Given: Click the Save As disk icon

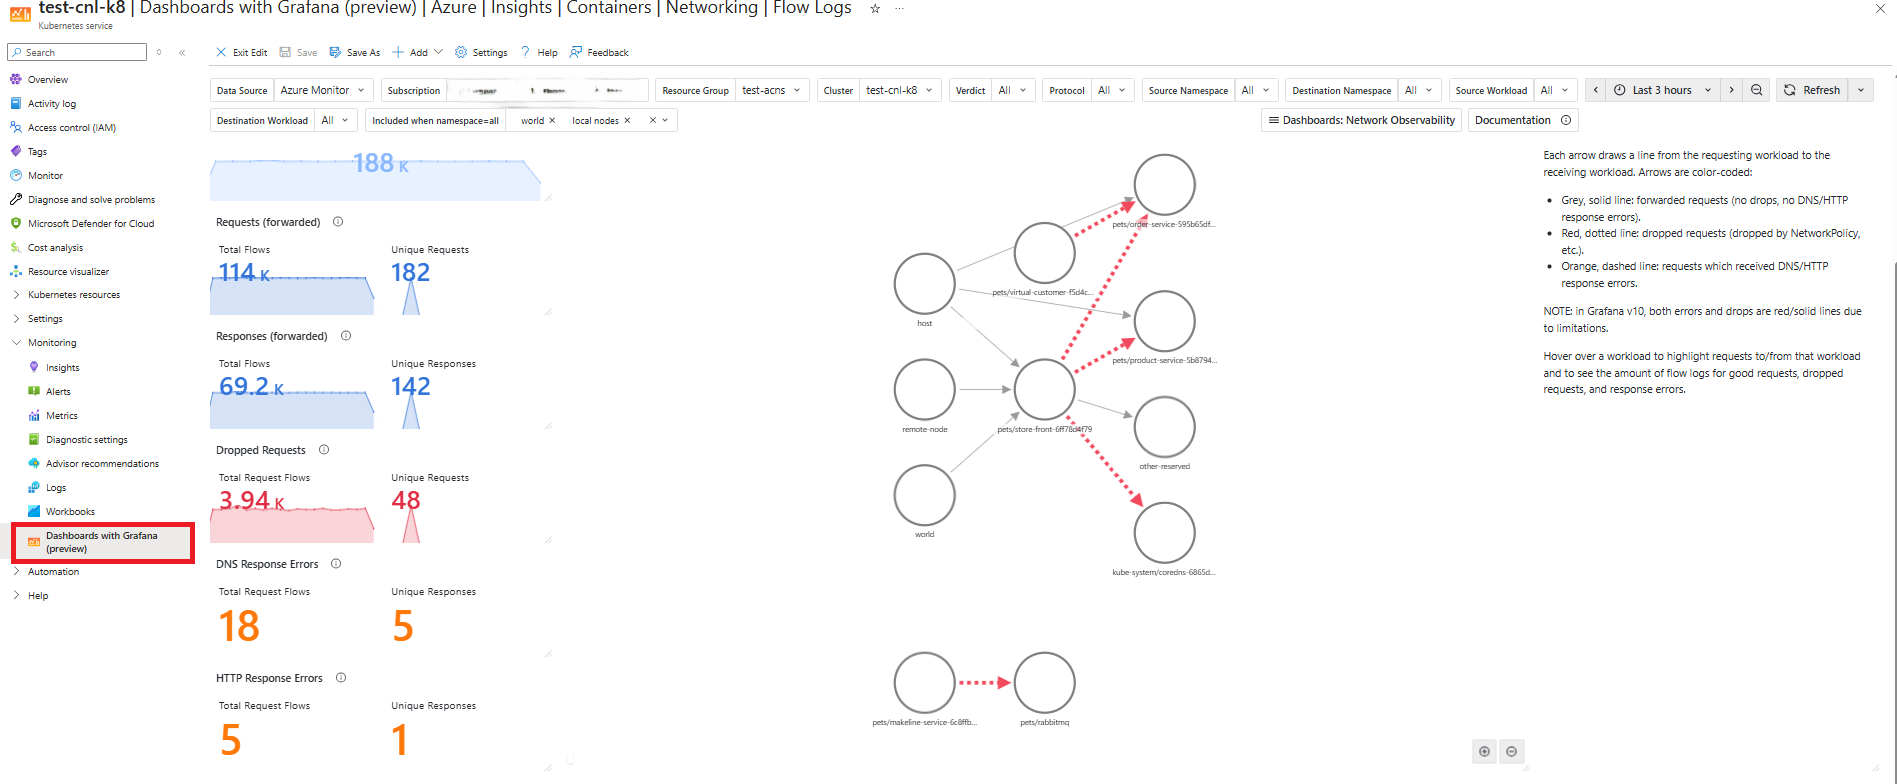Looking at the screenshot, I should [334, 52].
